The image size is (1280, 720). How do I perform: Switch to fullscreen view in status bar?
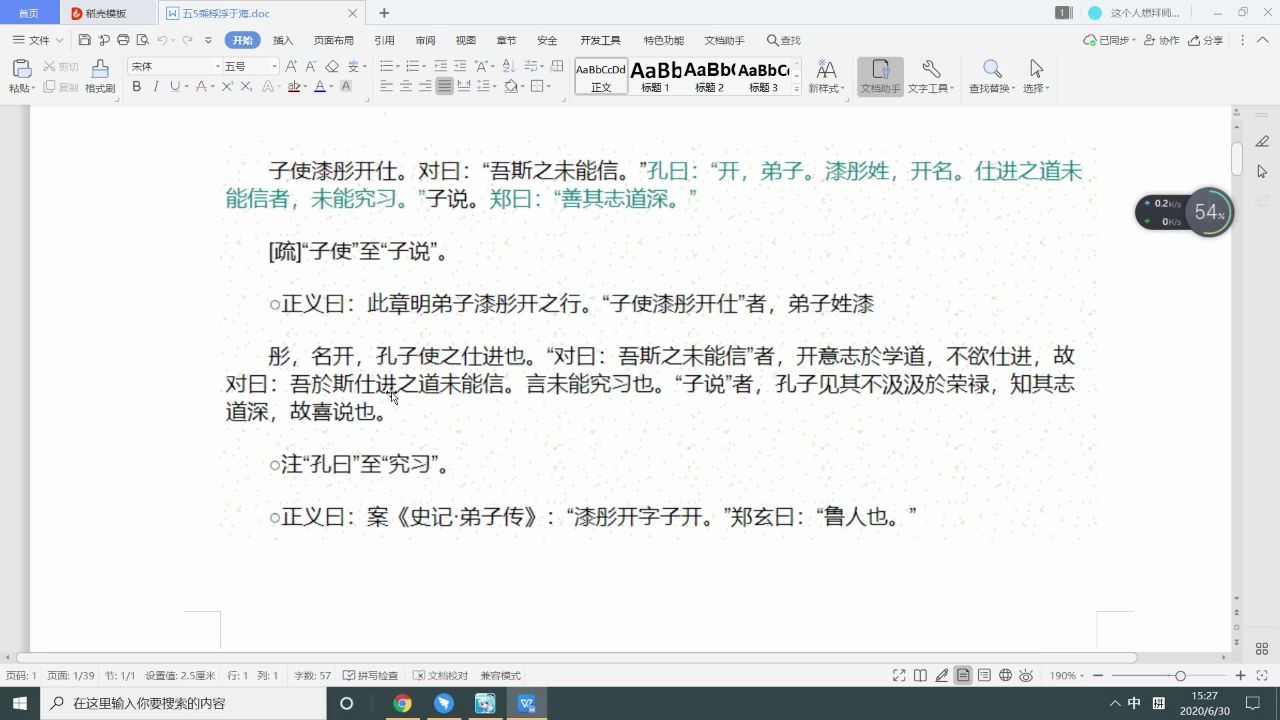pos(899,675)
